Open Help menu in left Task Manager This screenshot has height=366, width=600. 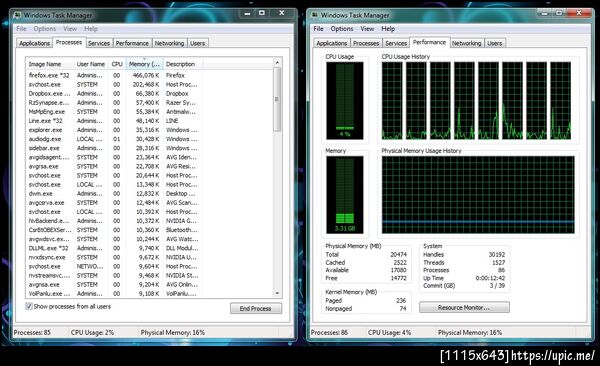(91, 29)
